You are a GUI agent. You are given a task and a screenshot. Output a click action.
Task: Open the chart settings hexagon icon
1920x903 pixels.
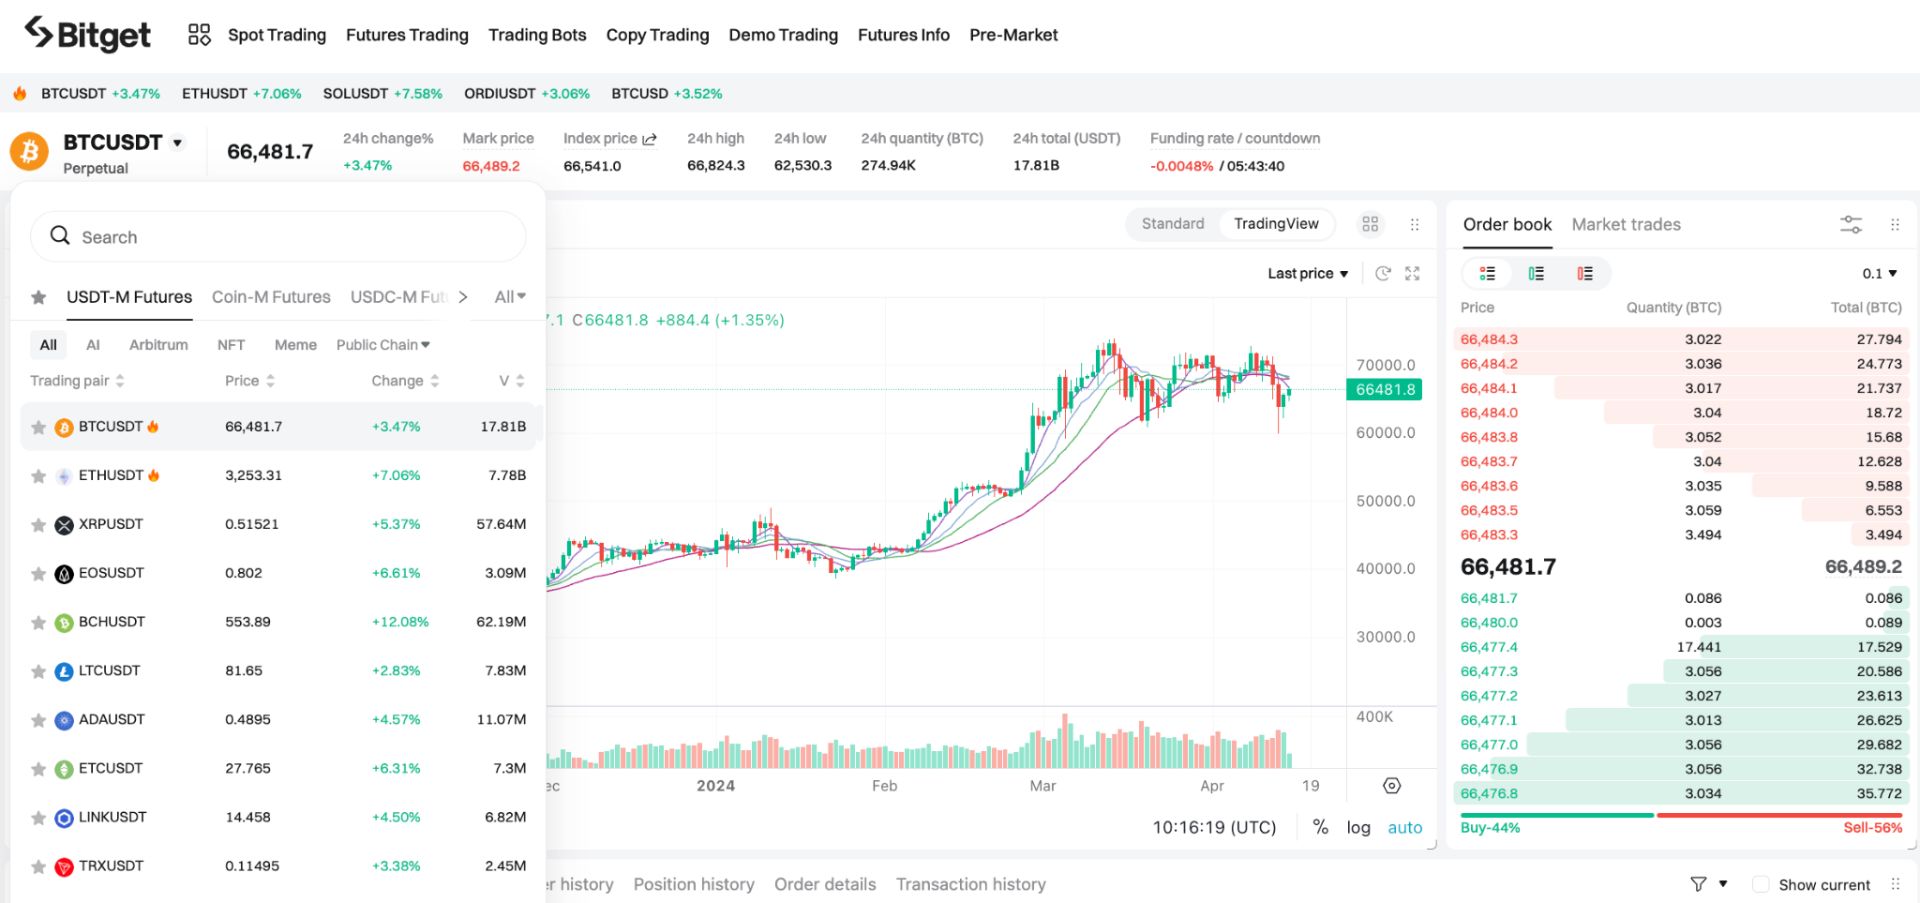1392,786
